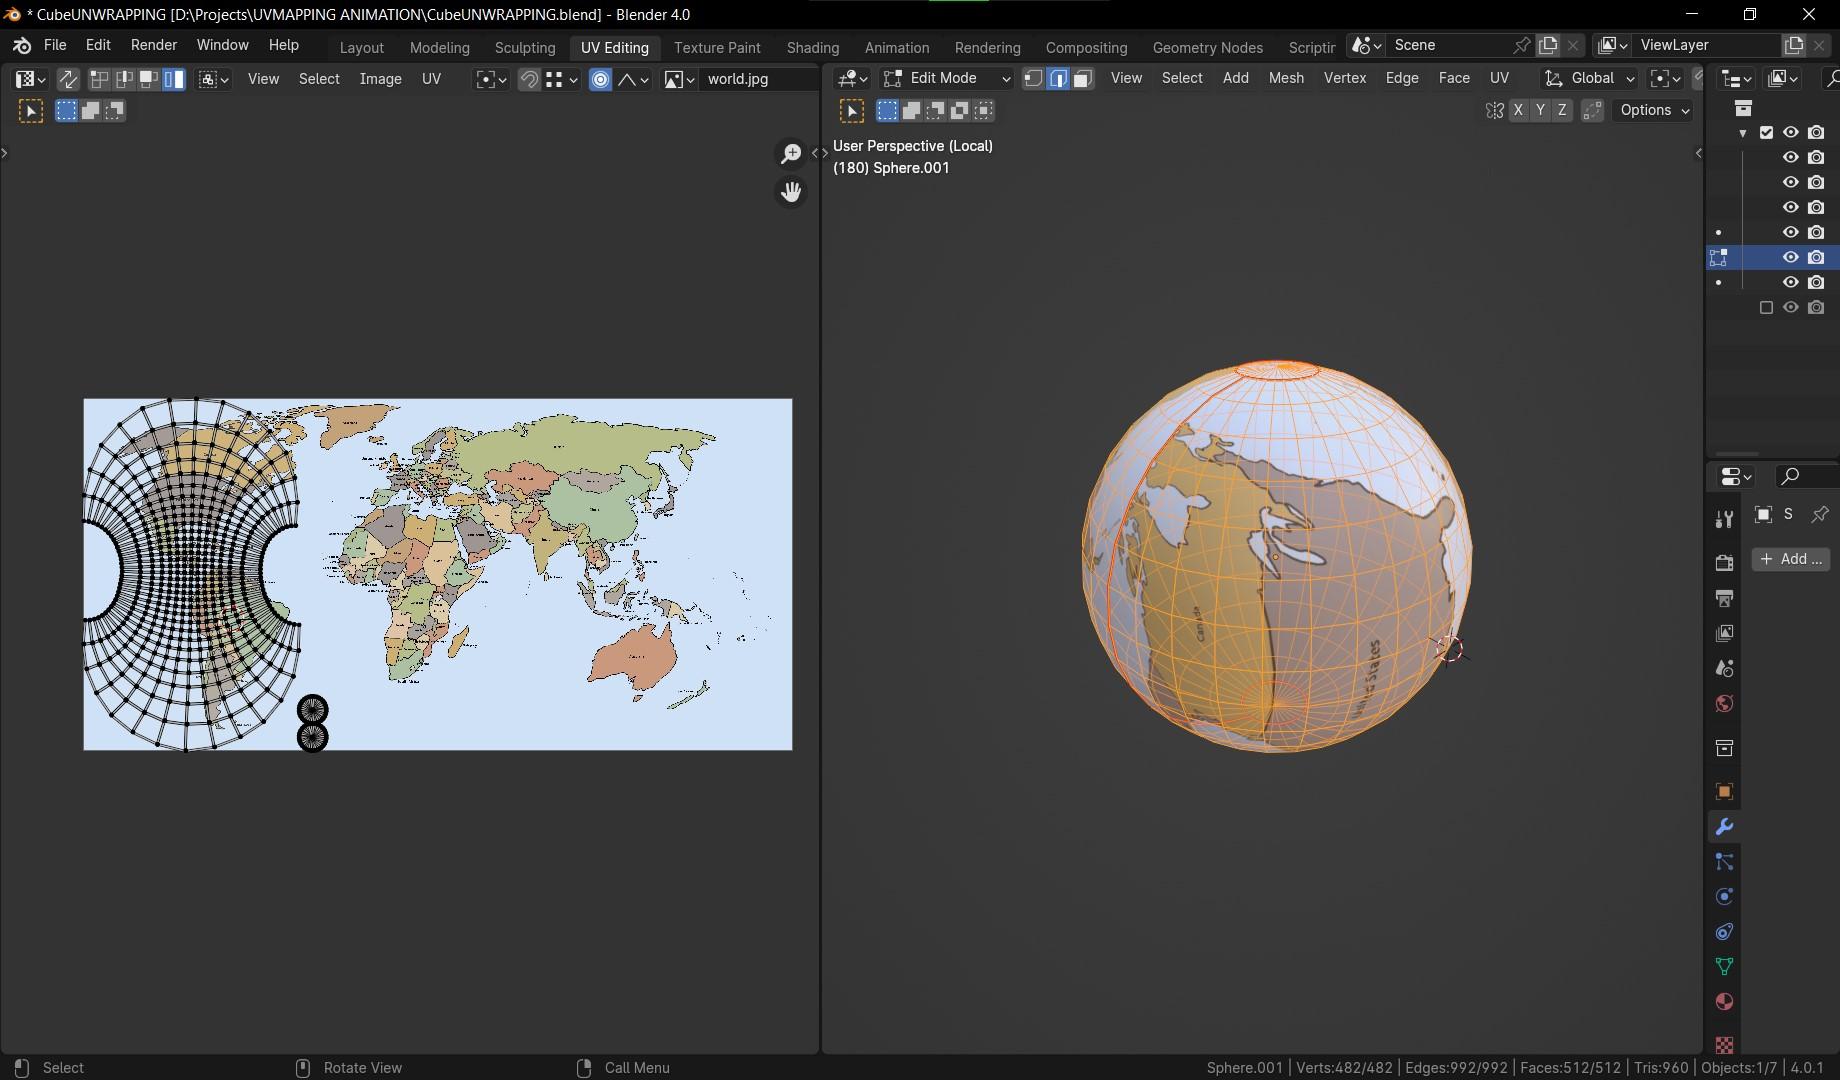Expand the Global transform orientation dropdown

(1590, 78)
